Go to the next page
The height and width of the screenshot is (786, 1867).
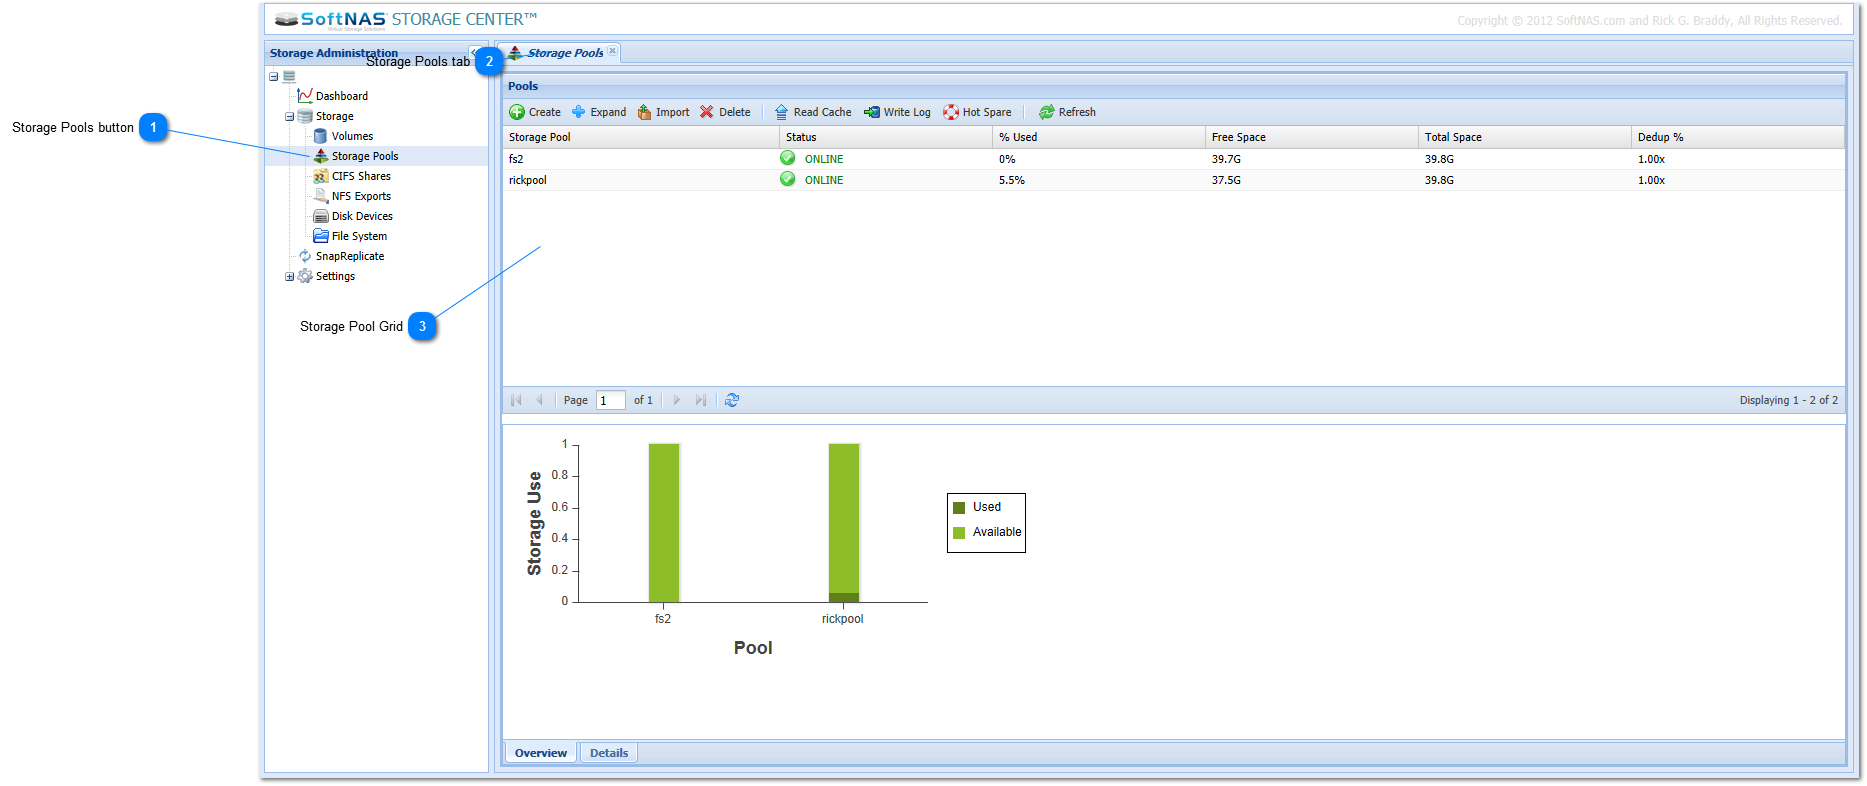pos(677,400)
